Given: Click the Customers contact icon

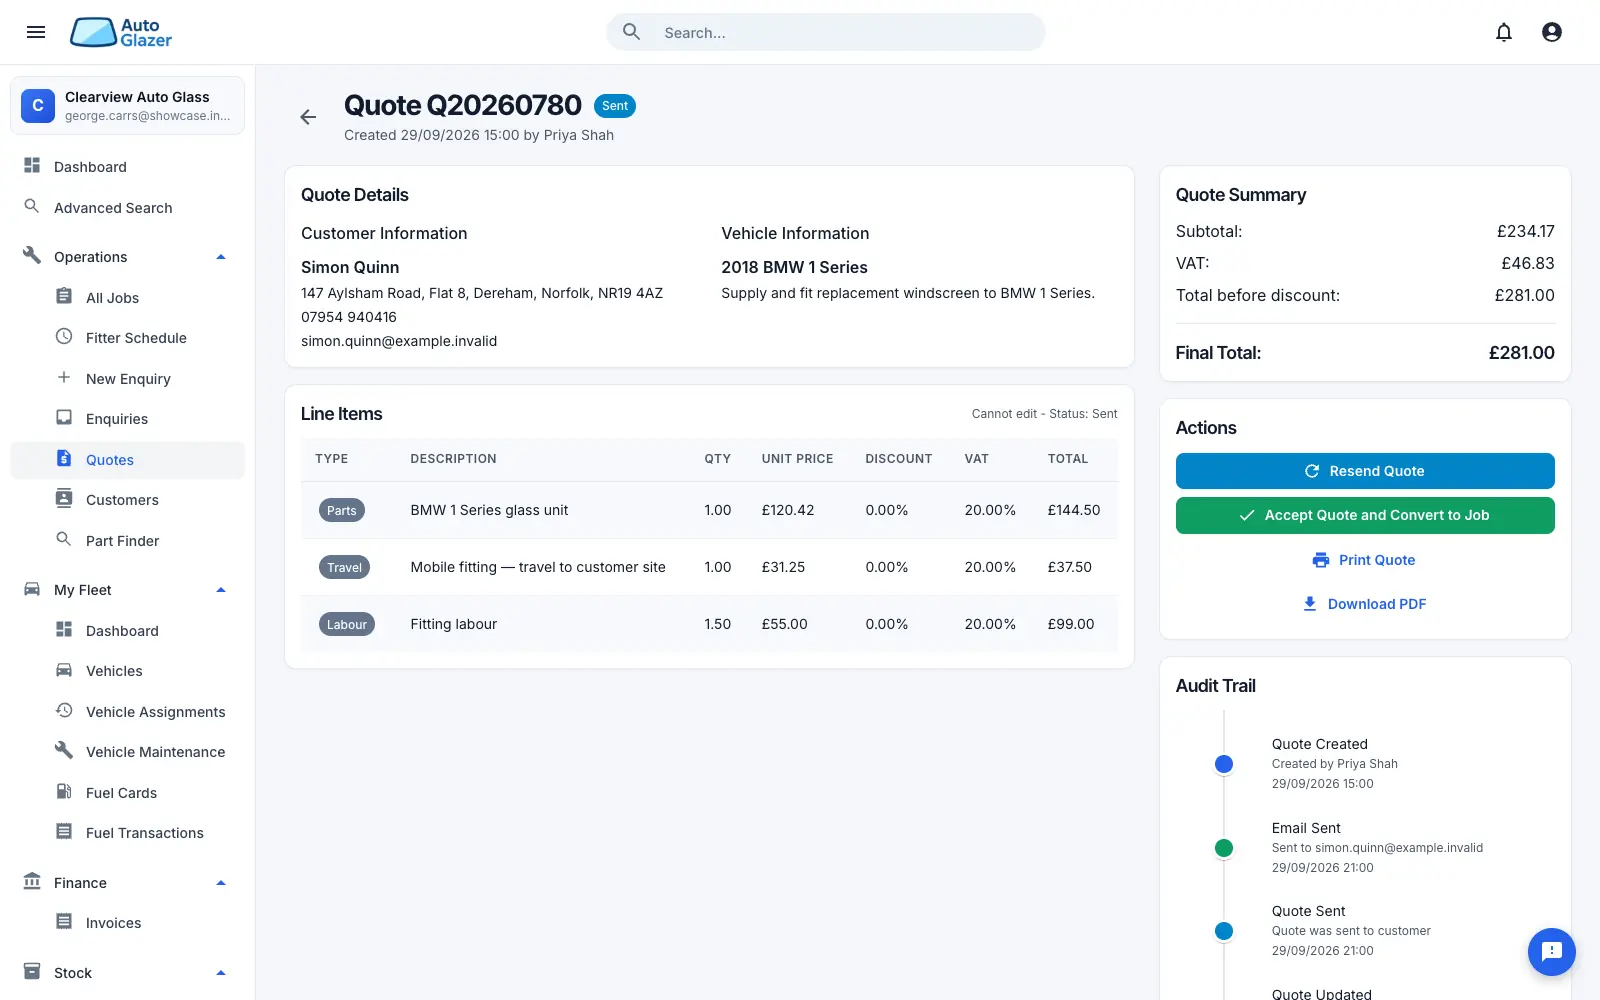Looking at the screenshot, I should tap(64, 498).
